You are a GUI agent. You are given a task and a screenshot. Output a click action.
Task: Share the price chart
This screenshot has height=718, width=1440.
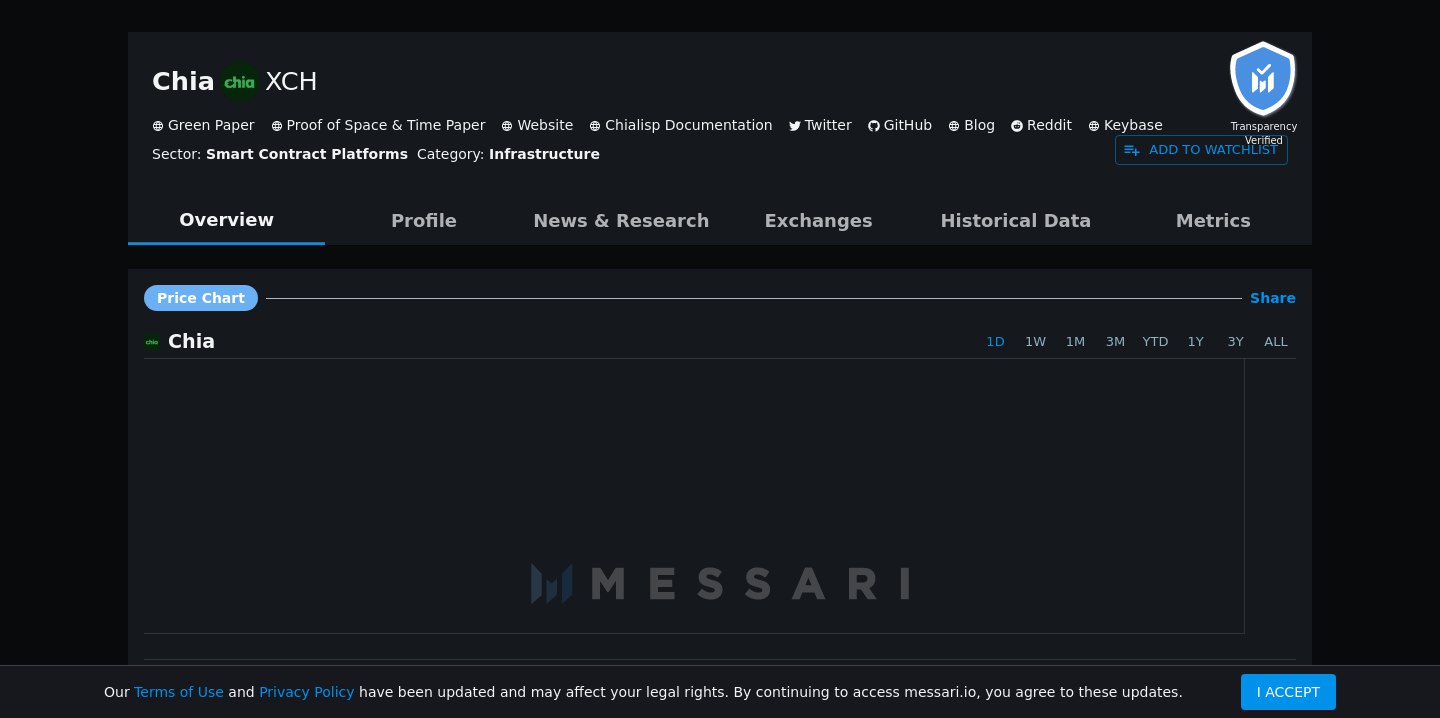point(1273,298)
